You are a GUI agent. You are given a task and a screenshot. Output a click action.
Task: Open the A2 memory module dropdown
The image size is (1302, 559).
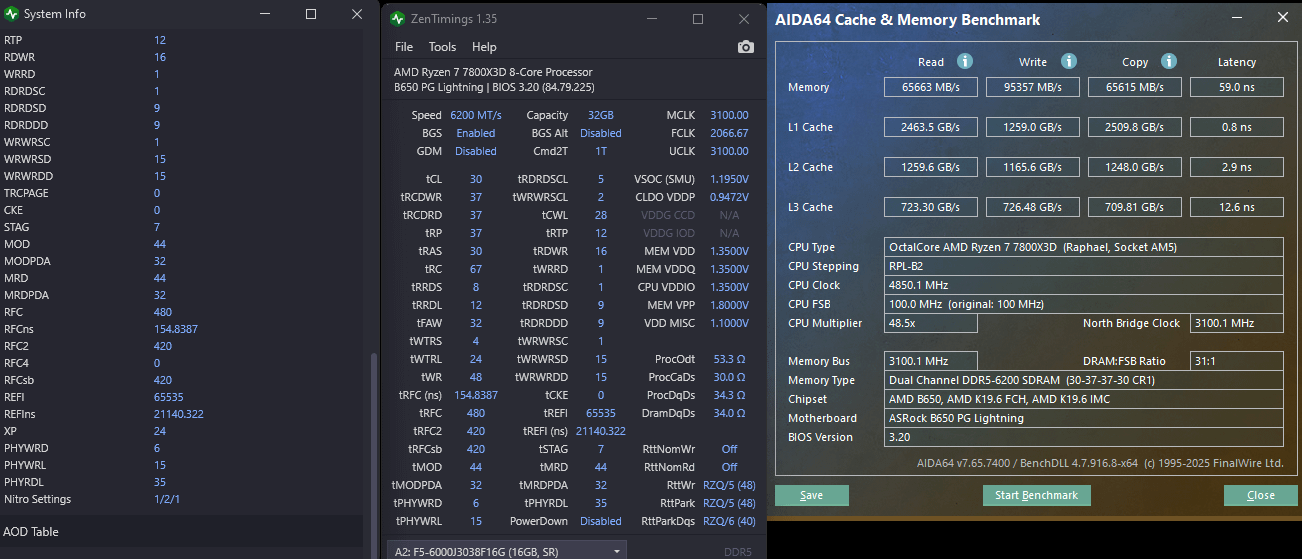coord(506,550)
